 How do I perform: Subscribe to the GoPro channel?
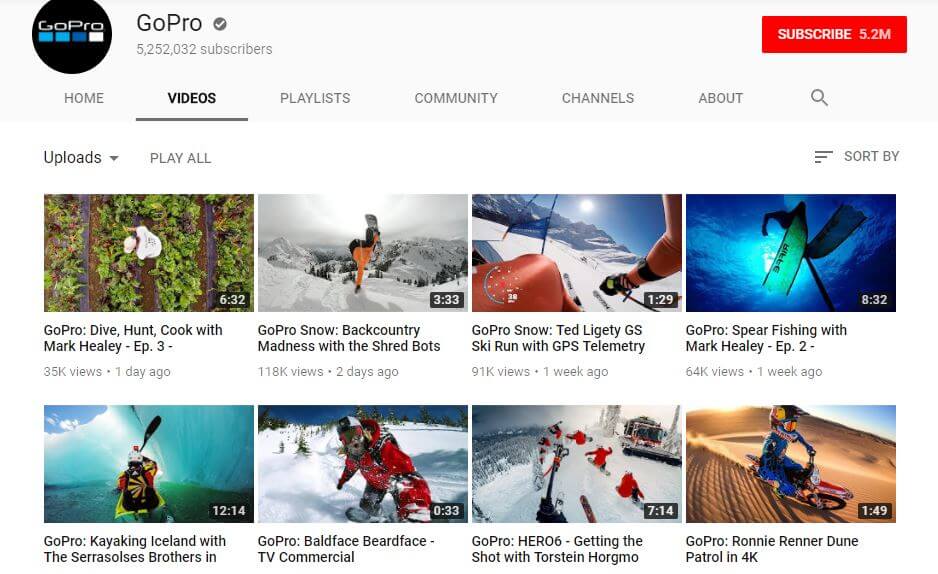[x=834, y=34]
